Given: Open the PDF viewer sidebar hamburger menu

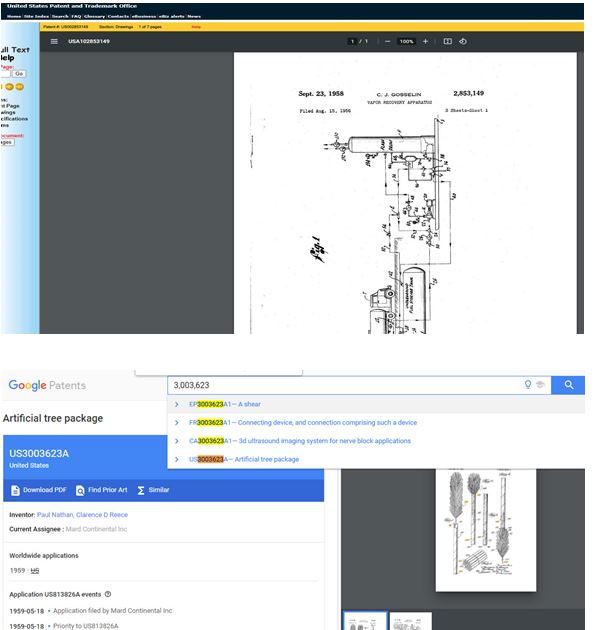Looking at the screenshot, I should [x=54, y=41].
